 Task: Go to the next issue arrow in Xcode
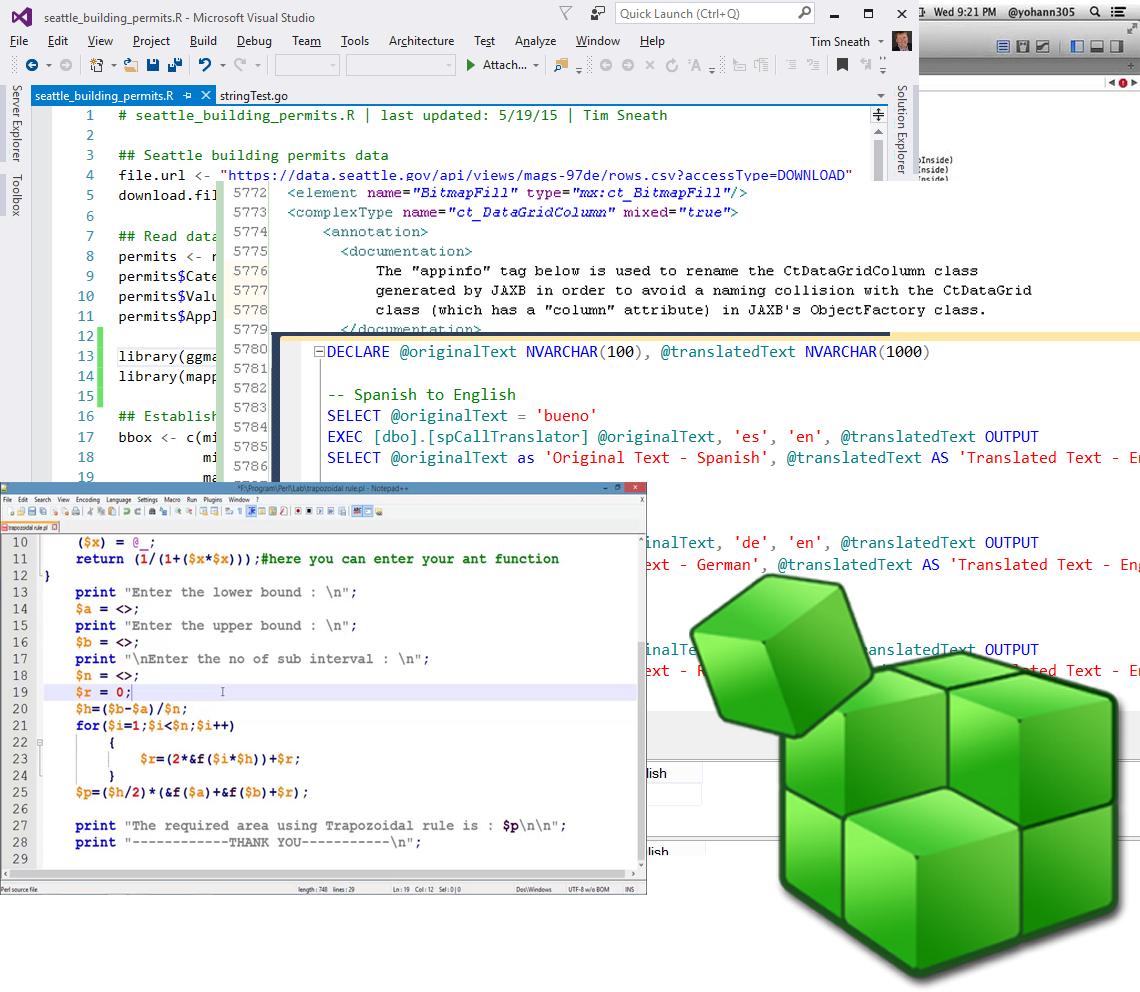pos(1133,83)
